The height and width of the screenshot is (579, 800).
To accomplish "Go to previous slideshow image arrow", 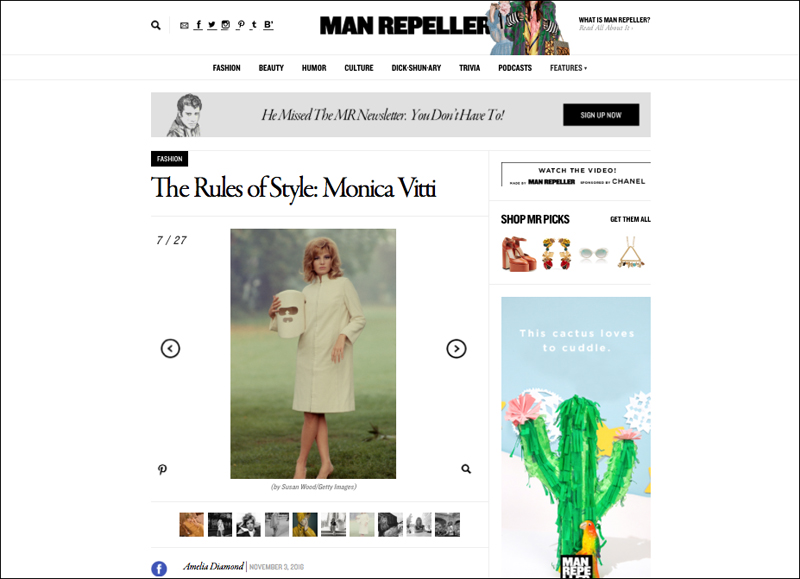I will coord(170,348).
